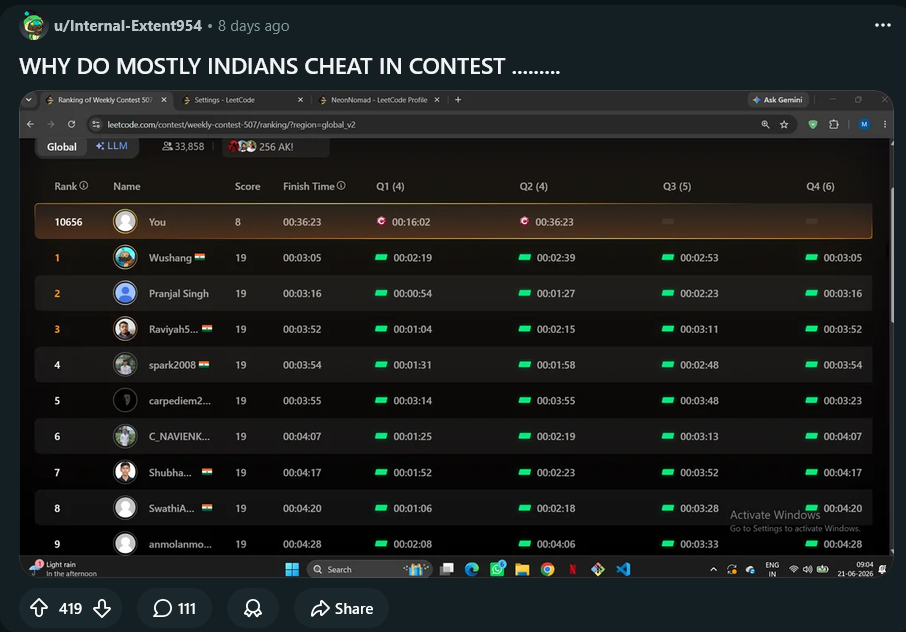This screenshot has height=632, width=906.
Task: Click the zoom magnifier icon in address bar
Action: (765, 124)
